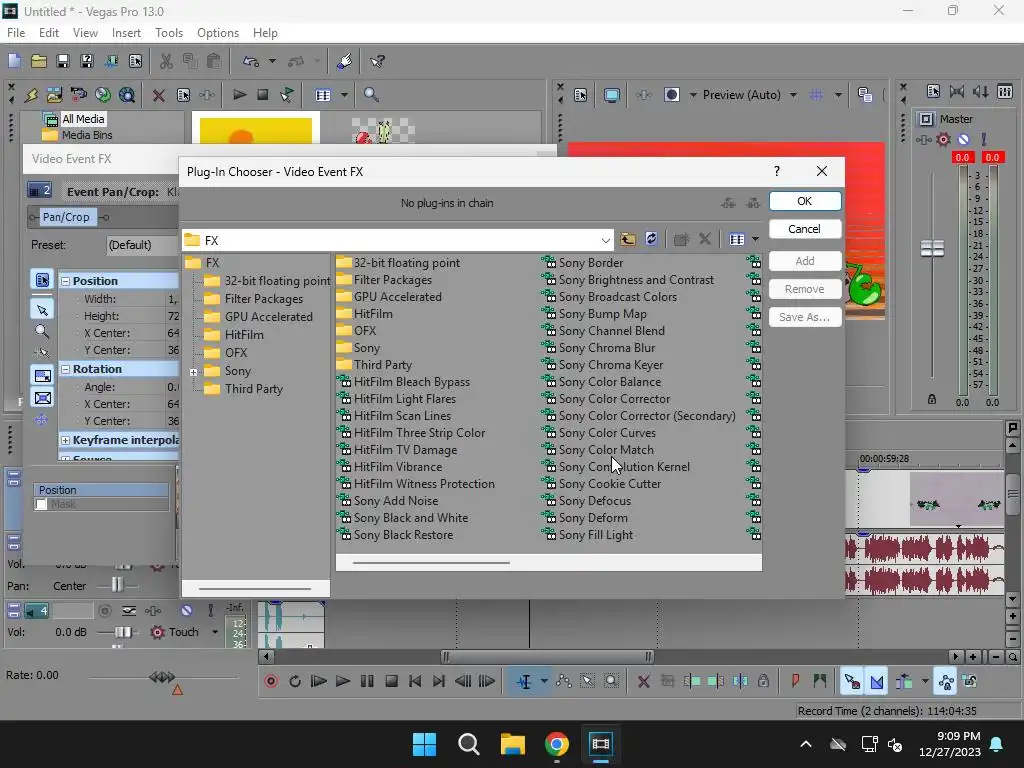Click Cancel in Plug-In Chooser
The image size is (1024, 768).
[805, 229]
